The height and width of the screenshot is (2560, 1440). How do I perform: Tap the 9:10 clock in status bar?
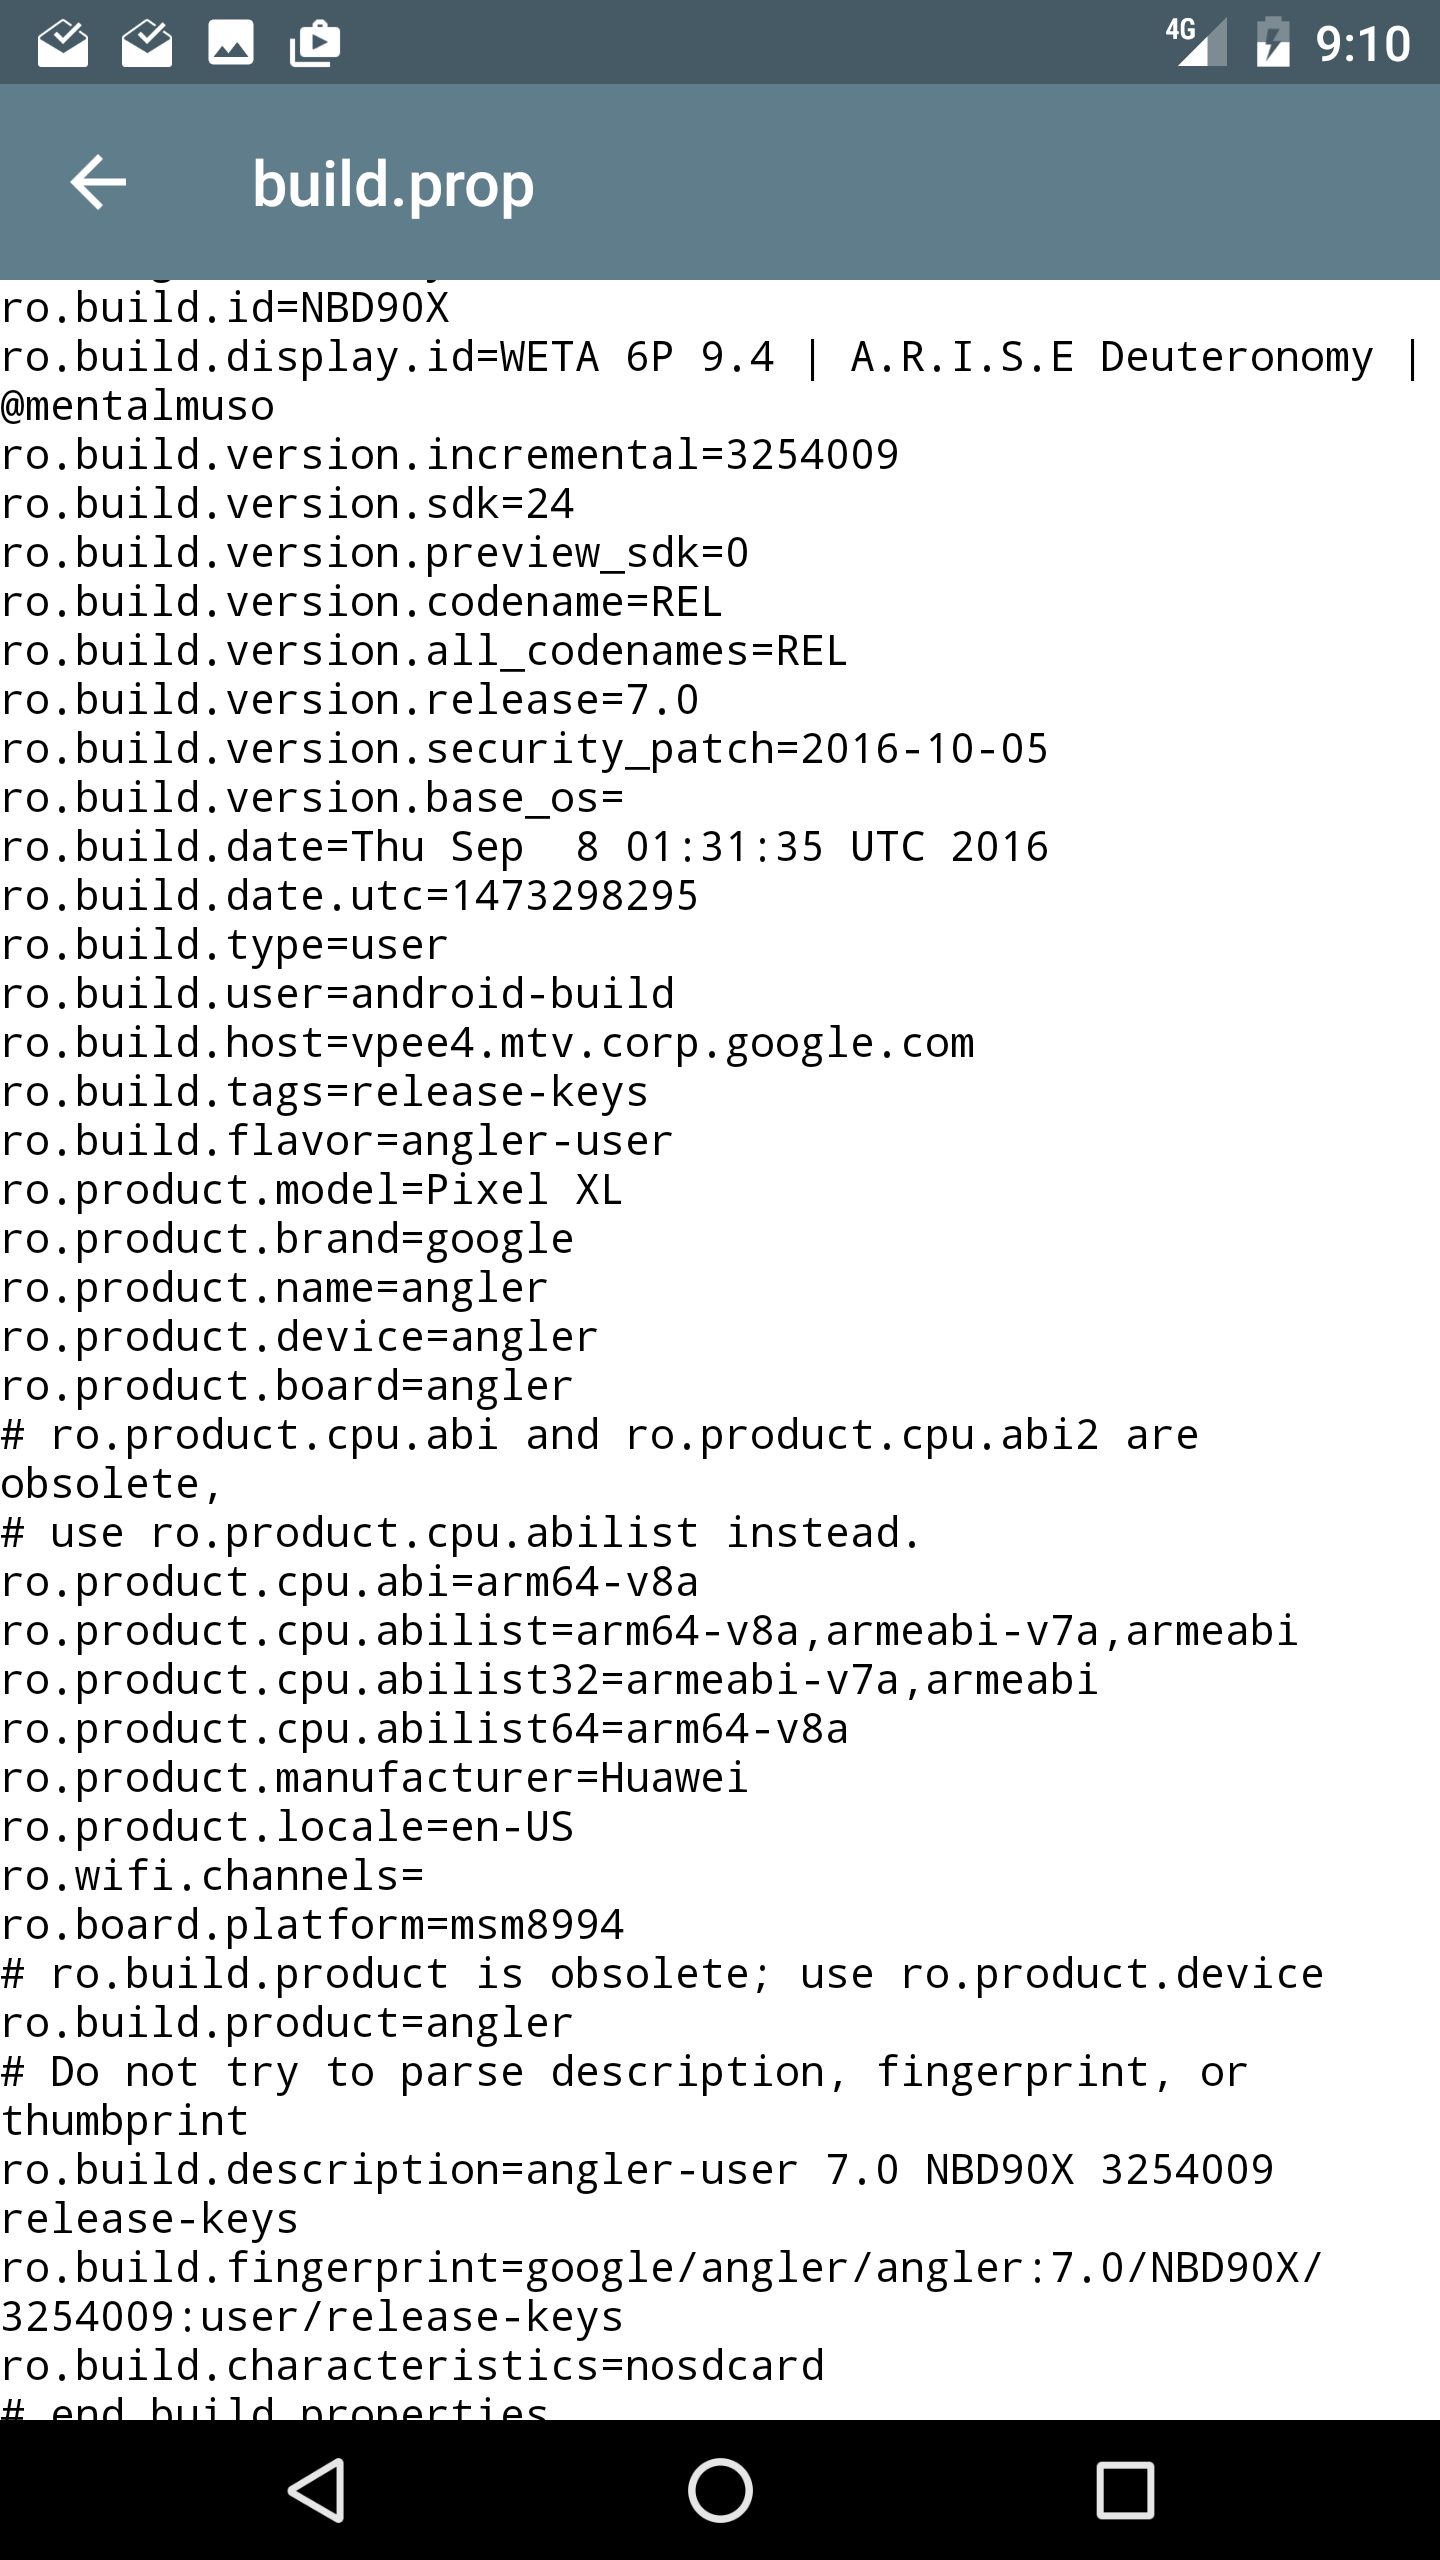(1362, 44)
